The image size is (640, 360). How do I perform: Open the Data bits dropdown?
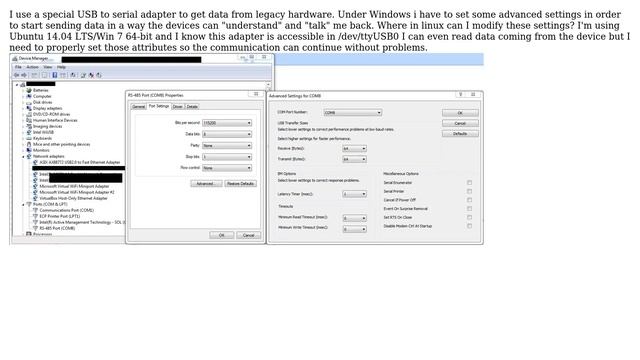tap(227, 134)
